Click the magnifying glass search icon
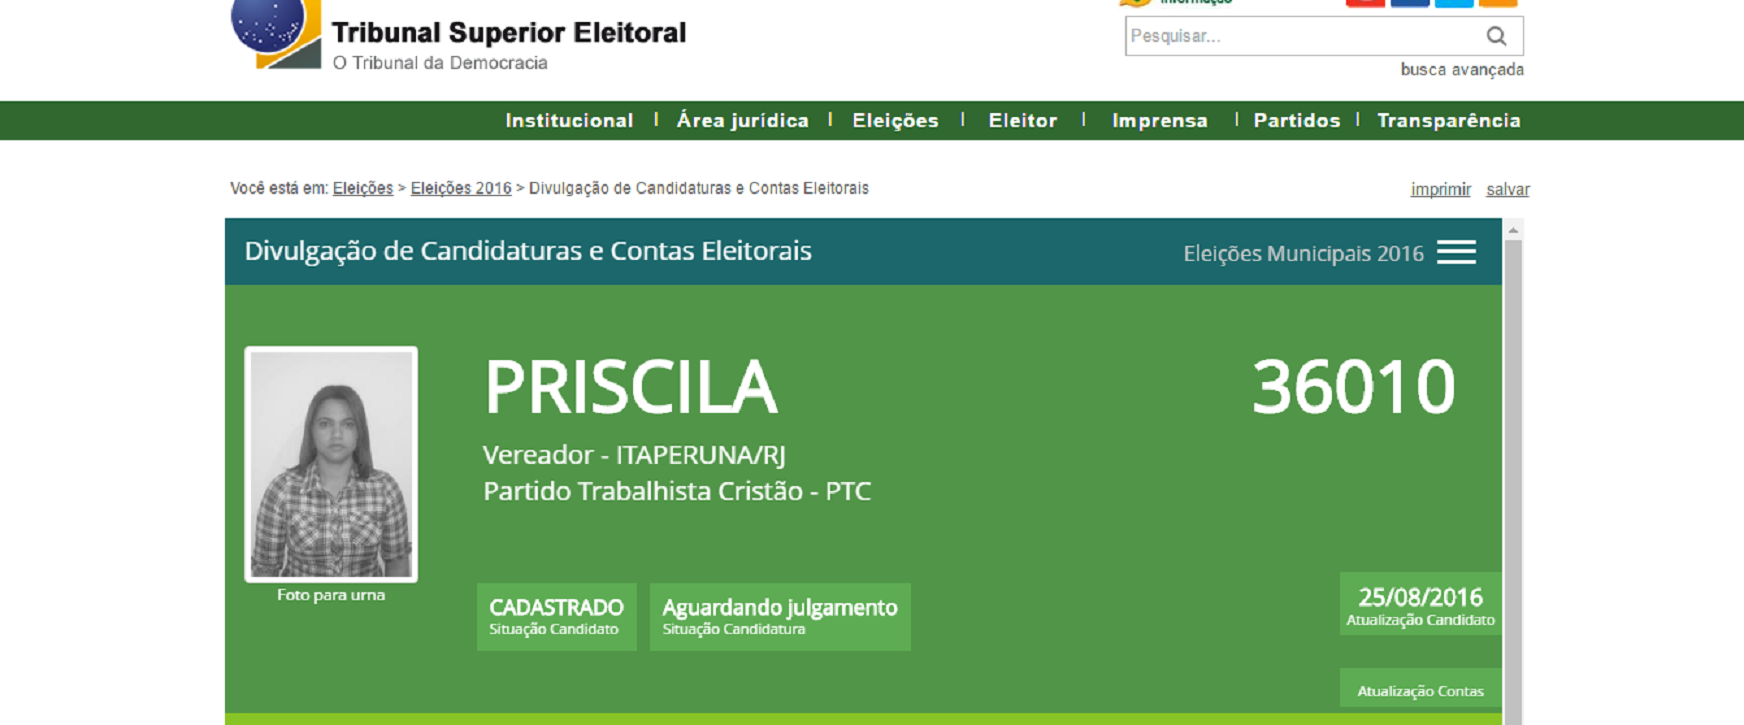 pos(1496,36)
